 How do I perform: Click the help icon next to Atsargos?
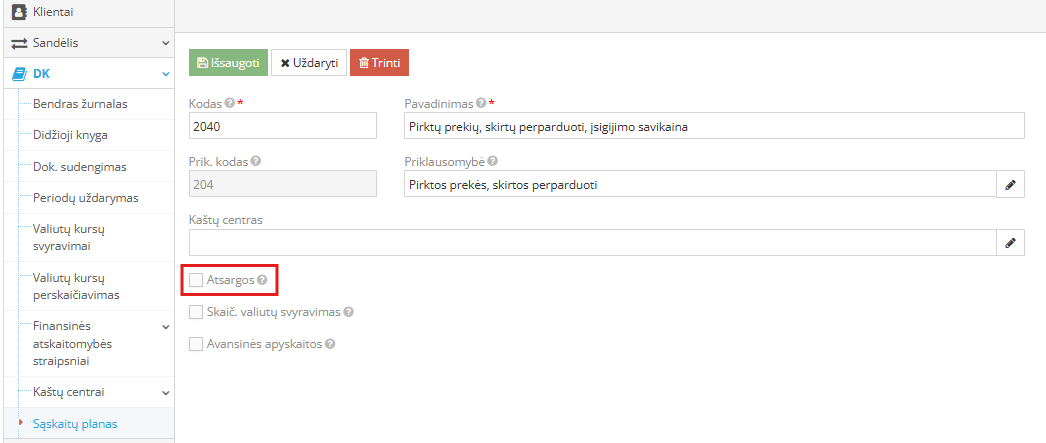pyautogui.click(x=262, y=280)
